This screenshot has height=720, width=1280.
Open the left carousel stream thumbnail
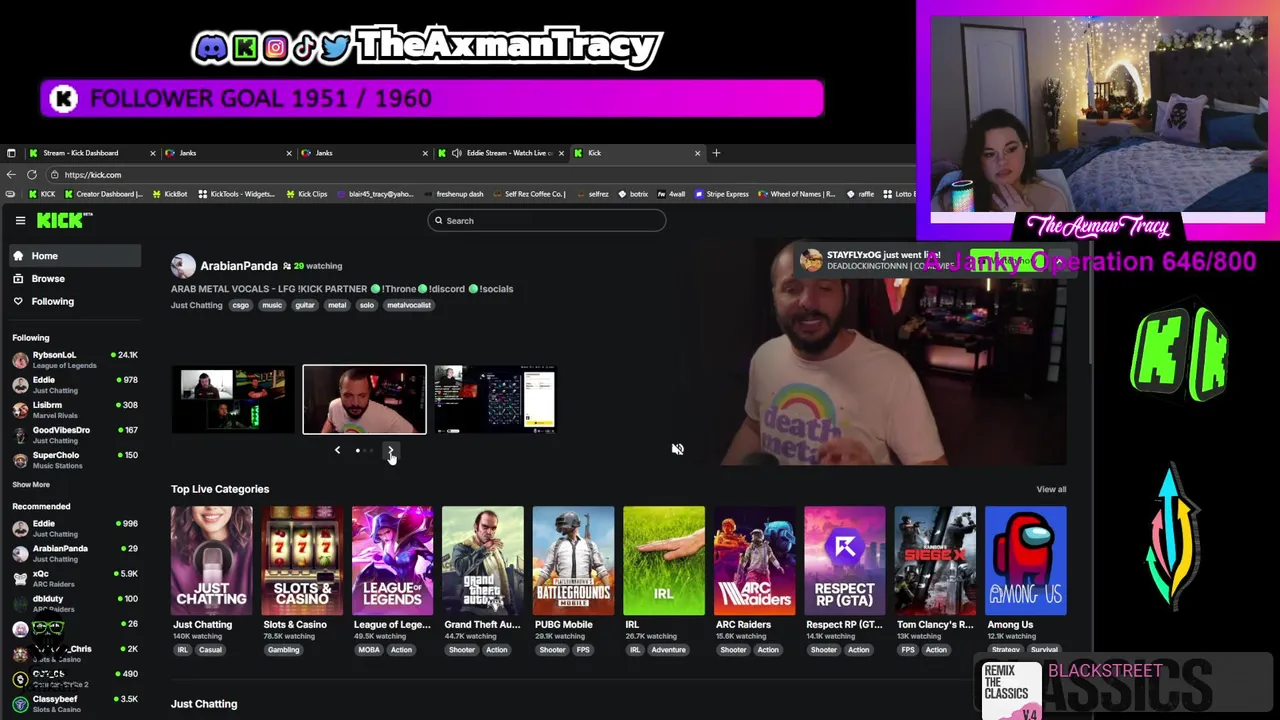[x=232, y=400]
